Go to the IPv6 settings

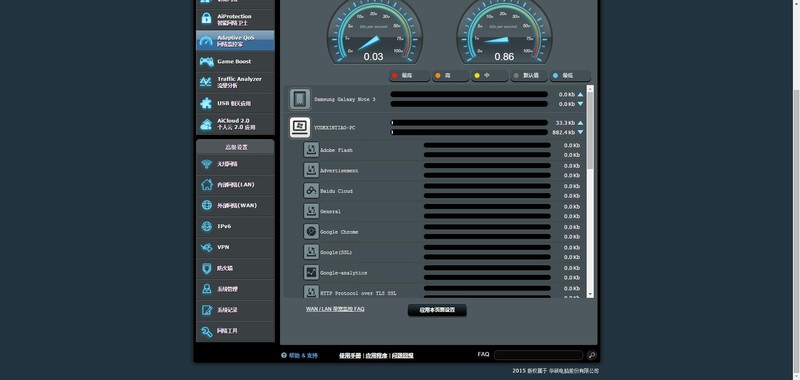point(235,226)
